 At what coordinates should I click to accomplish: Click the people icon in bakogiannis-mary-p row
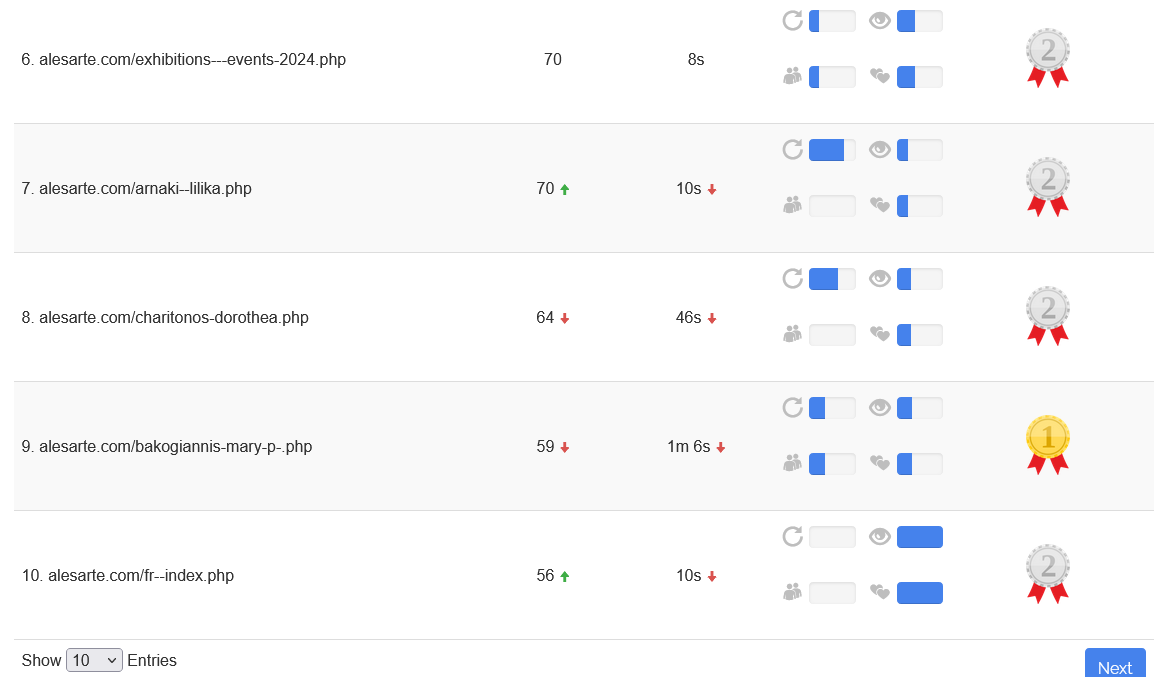(x=792, y=463)
